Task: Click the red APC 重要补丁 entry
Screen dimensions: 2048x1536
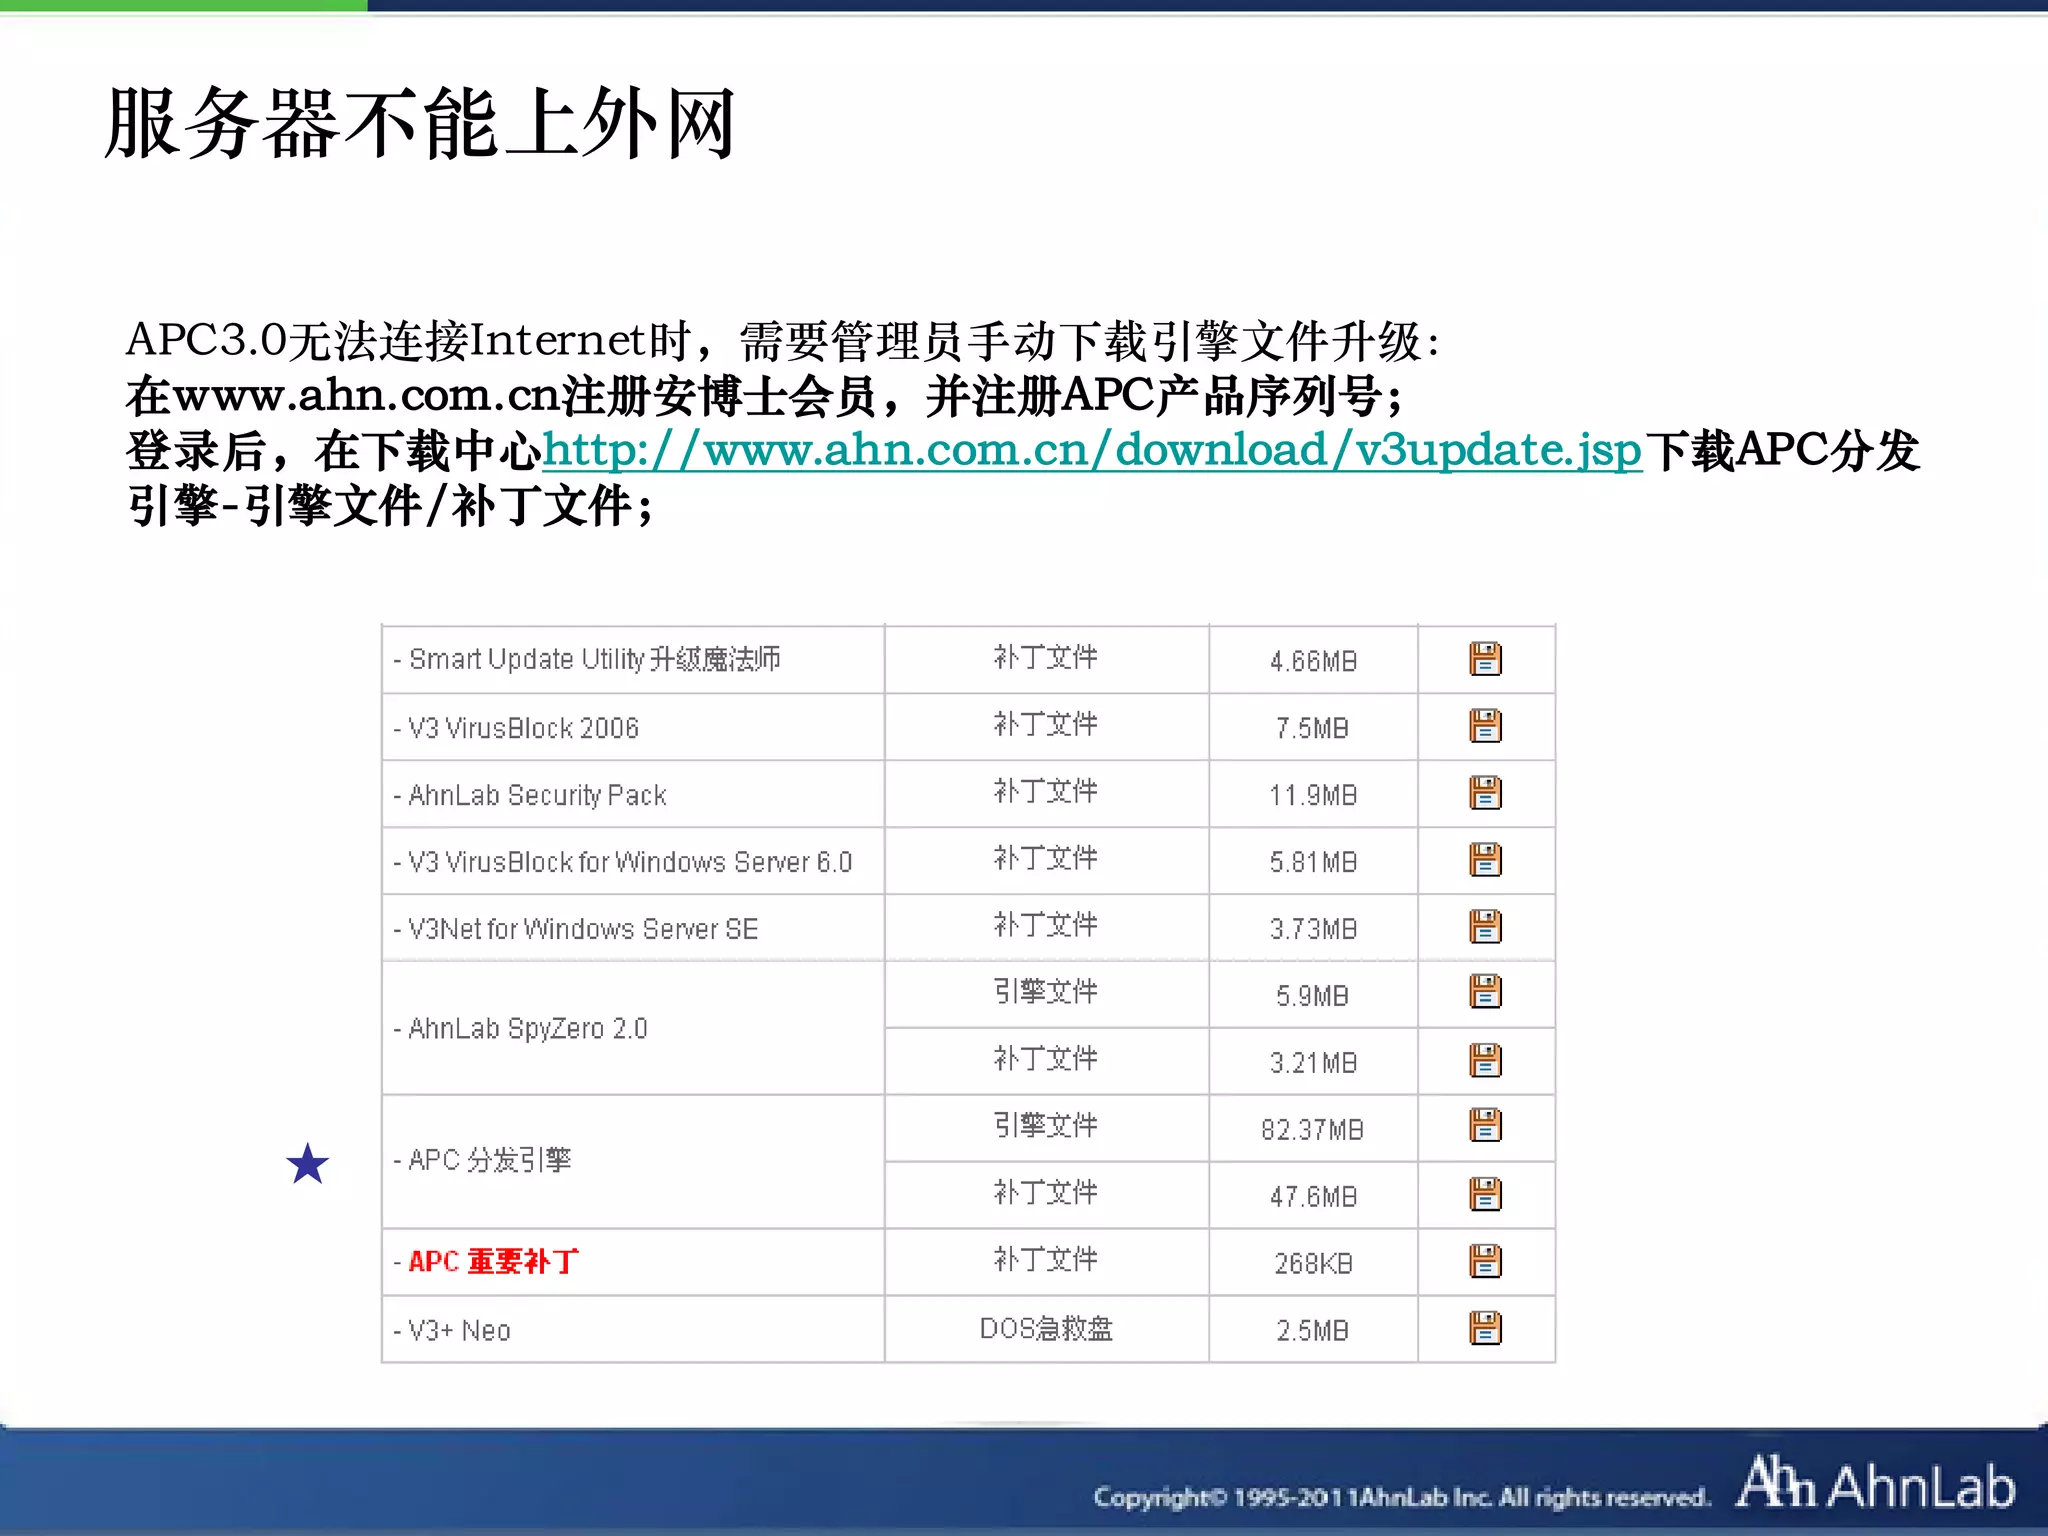Action: [x=493, y=1262]
